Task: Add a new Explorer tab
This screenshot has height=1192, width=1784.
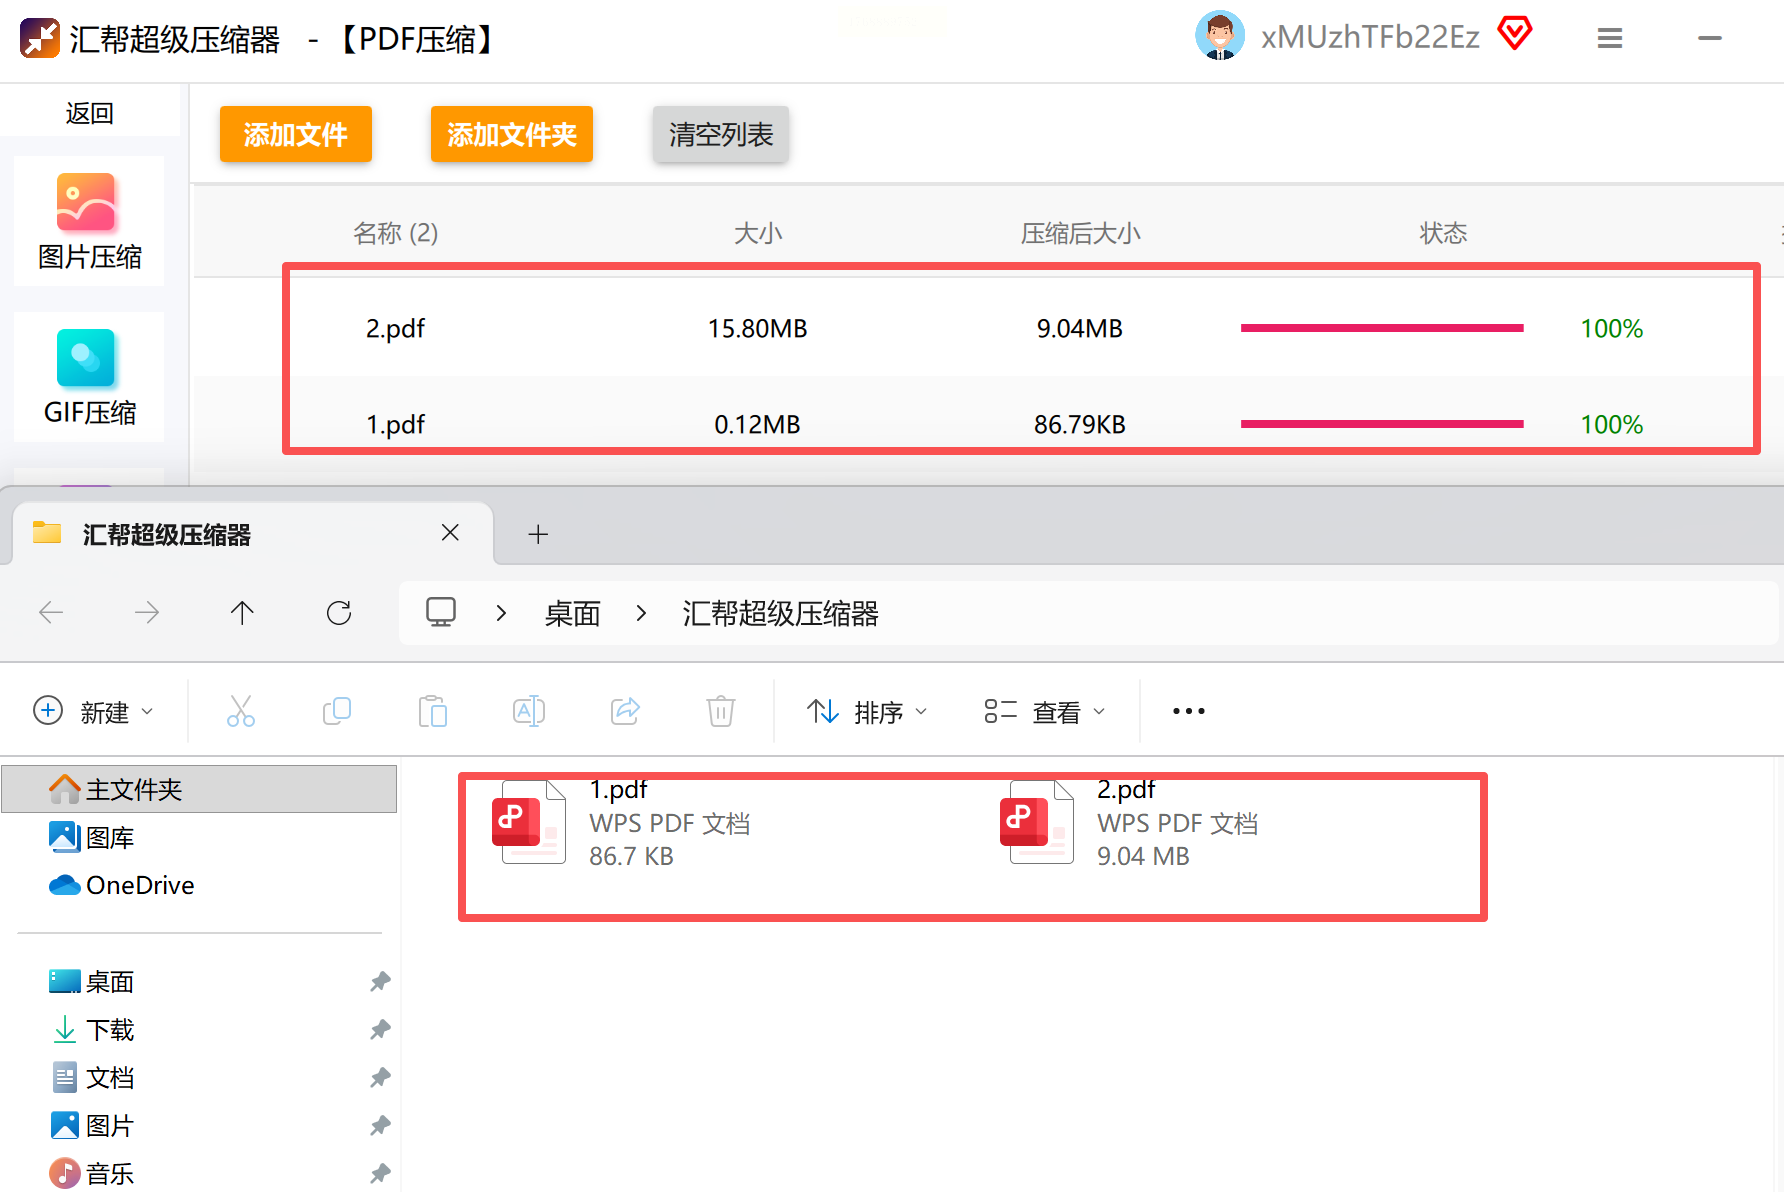Action: pyautogui.click(x=538, y=534)
